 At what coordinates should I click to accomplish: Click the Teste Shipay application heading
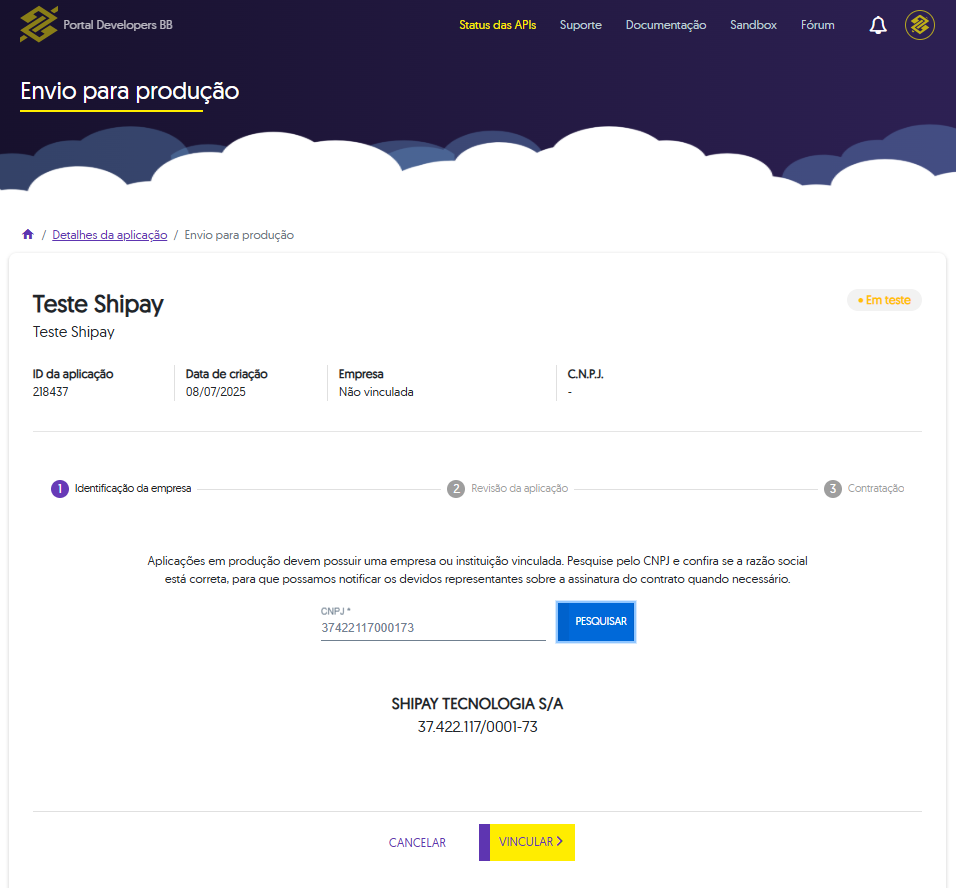[x=98, y=304]
